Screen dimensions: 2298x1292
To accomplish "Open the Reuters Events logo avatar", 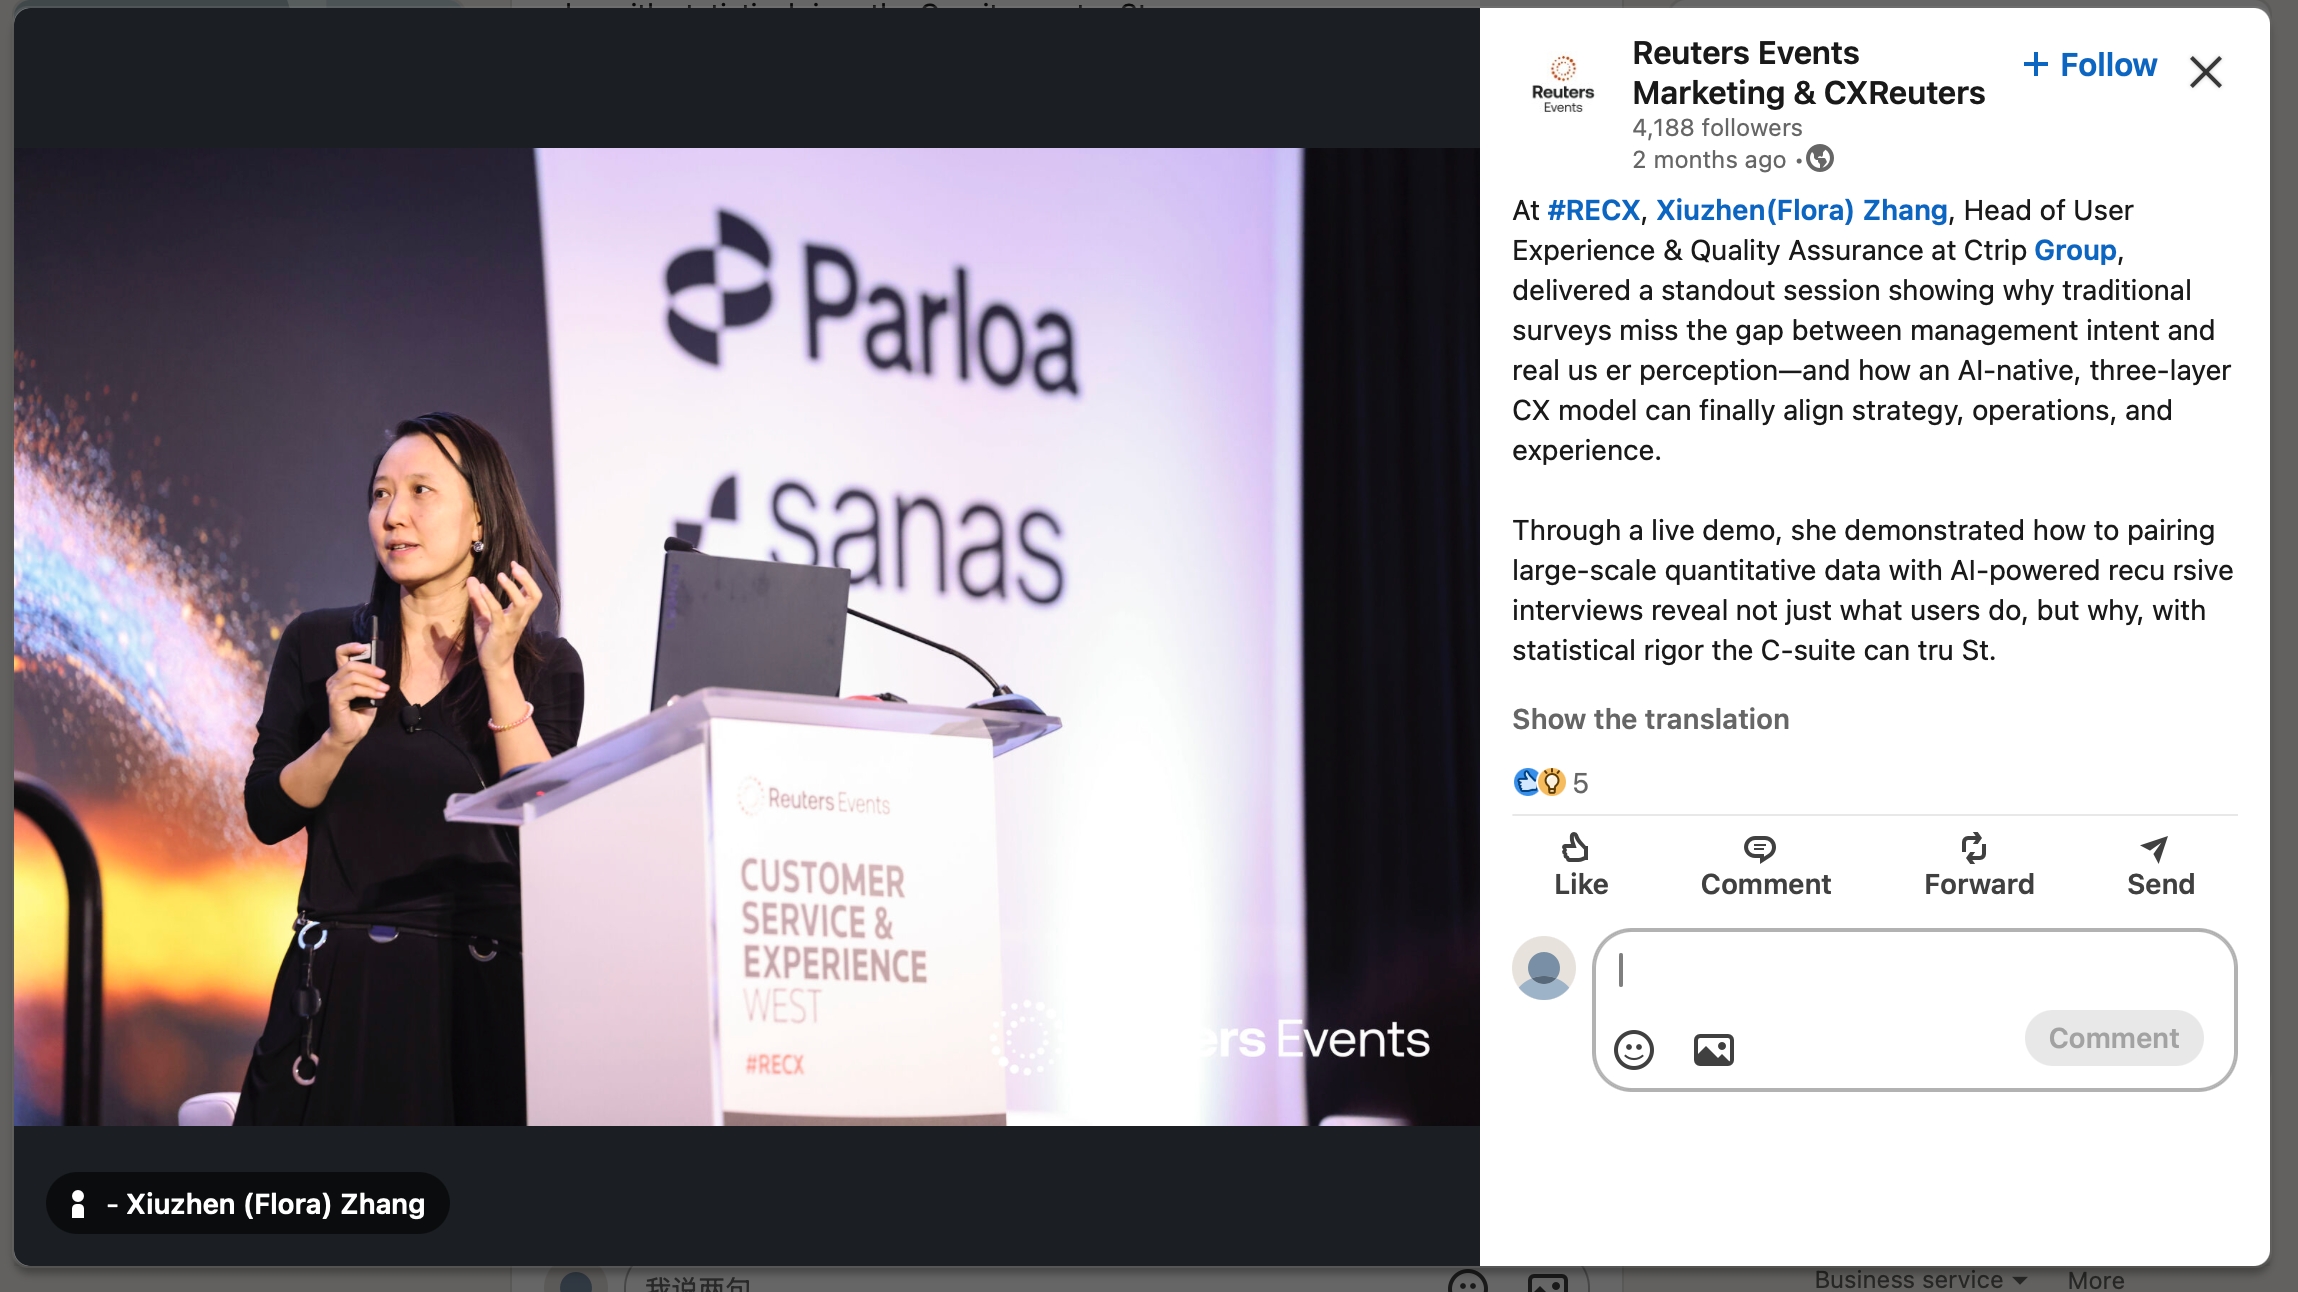I will tap(1563, 85).
